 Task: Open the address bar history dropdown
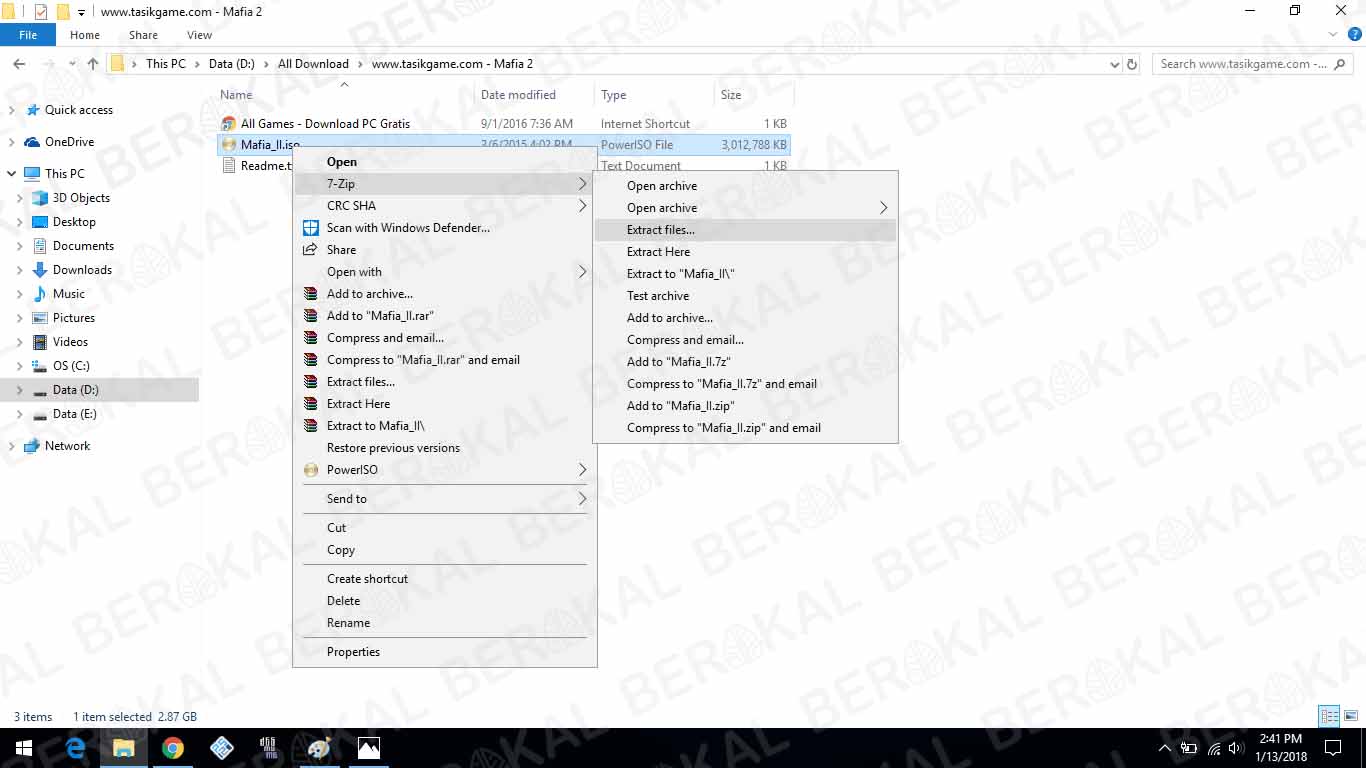point(1115,64)
